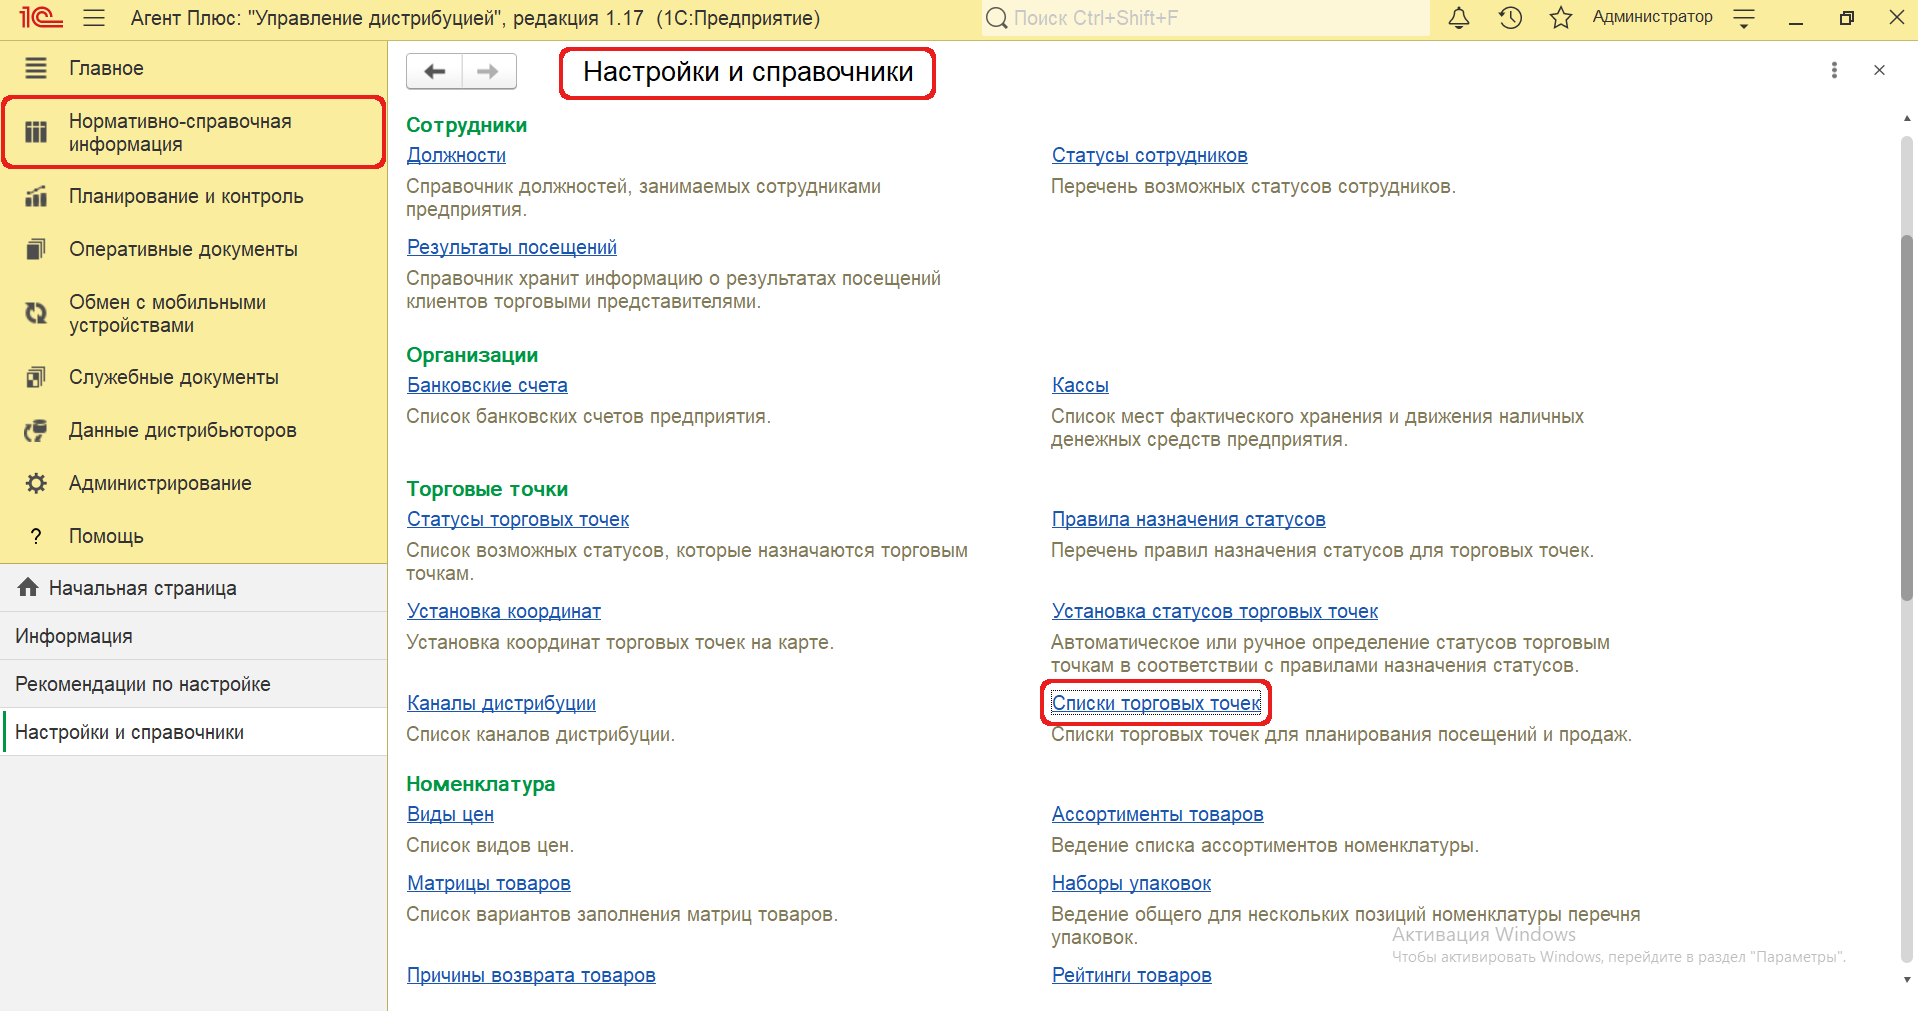The height and width of the screenshot is (1011, 1918).
Task: Open Должности link
Action: [x=456, y=155]
